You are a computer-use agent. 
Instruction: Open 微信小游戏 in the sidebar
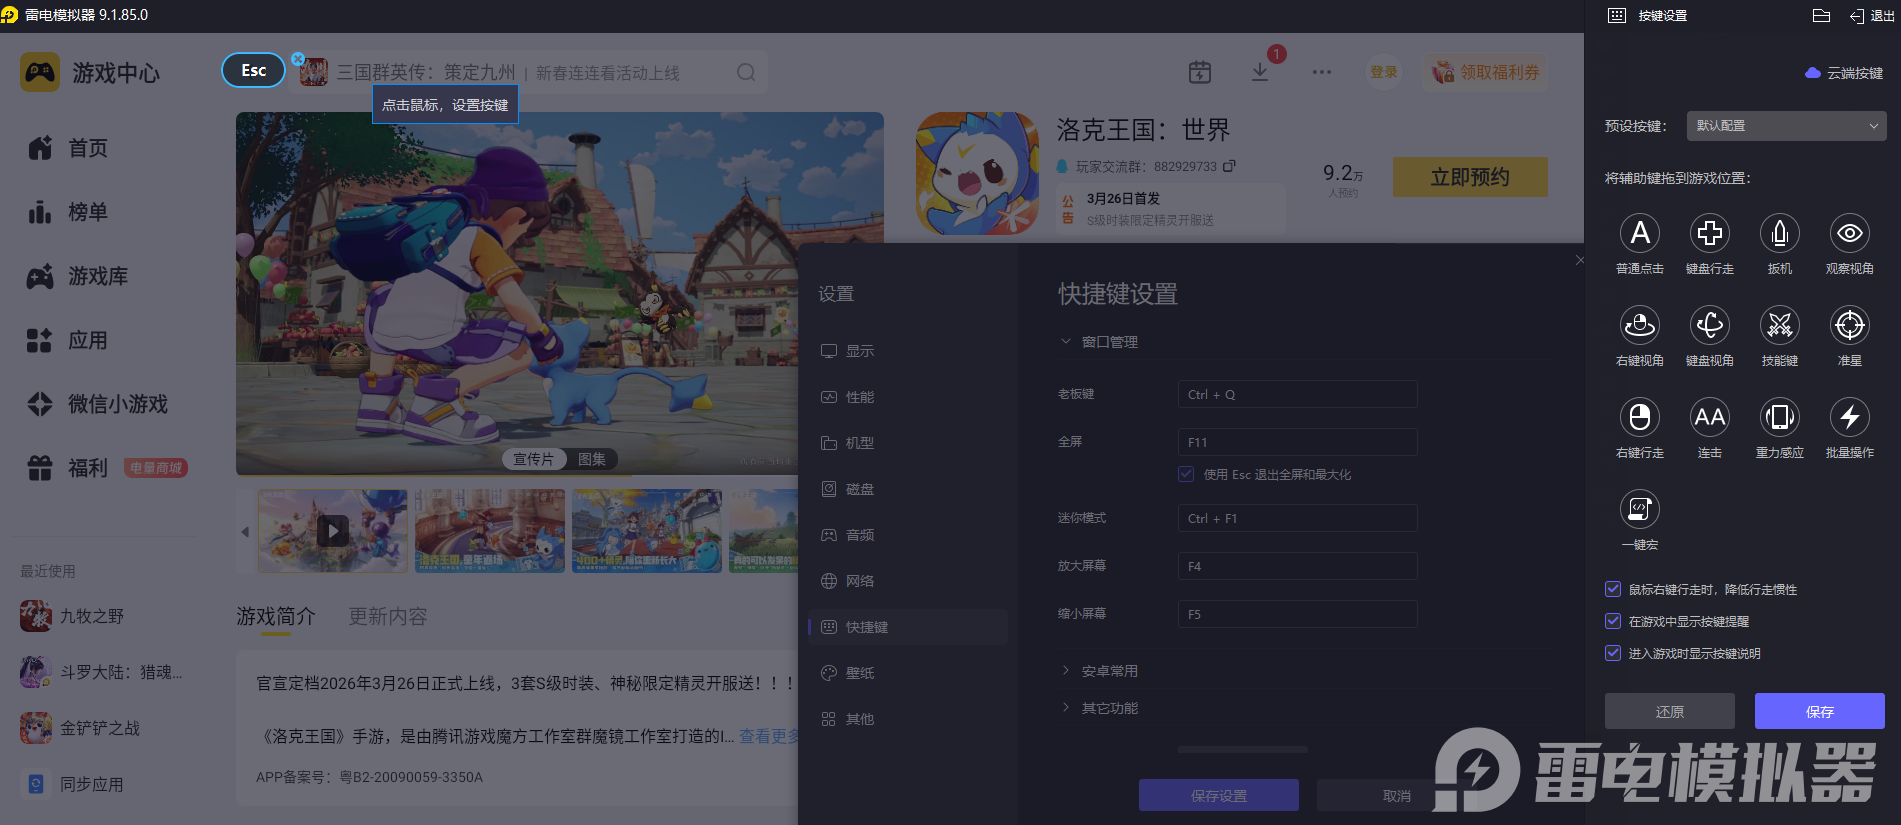[x=98, y=404]
